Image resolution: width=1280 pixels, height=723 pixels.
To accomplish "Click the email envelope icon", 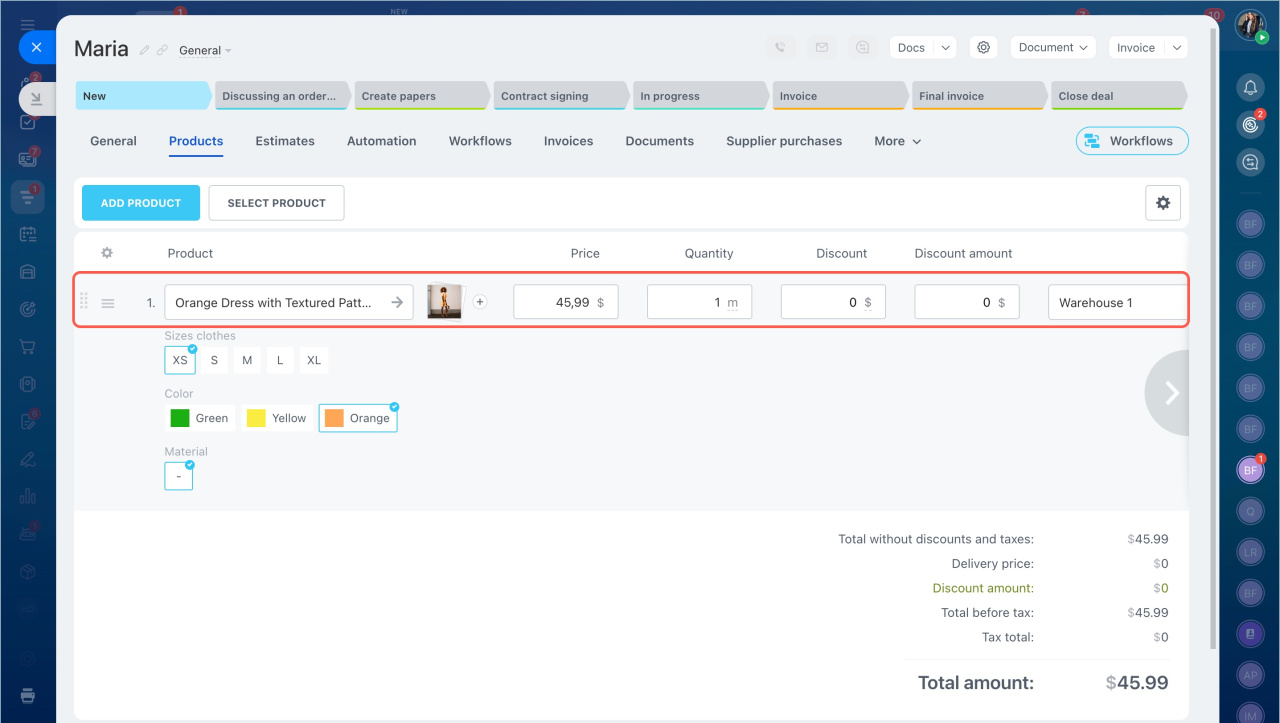I will (821, 48).
